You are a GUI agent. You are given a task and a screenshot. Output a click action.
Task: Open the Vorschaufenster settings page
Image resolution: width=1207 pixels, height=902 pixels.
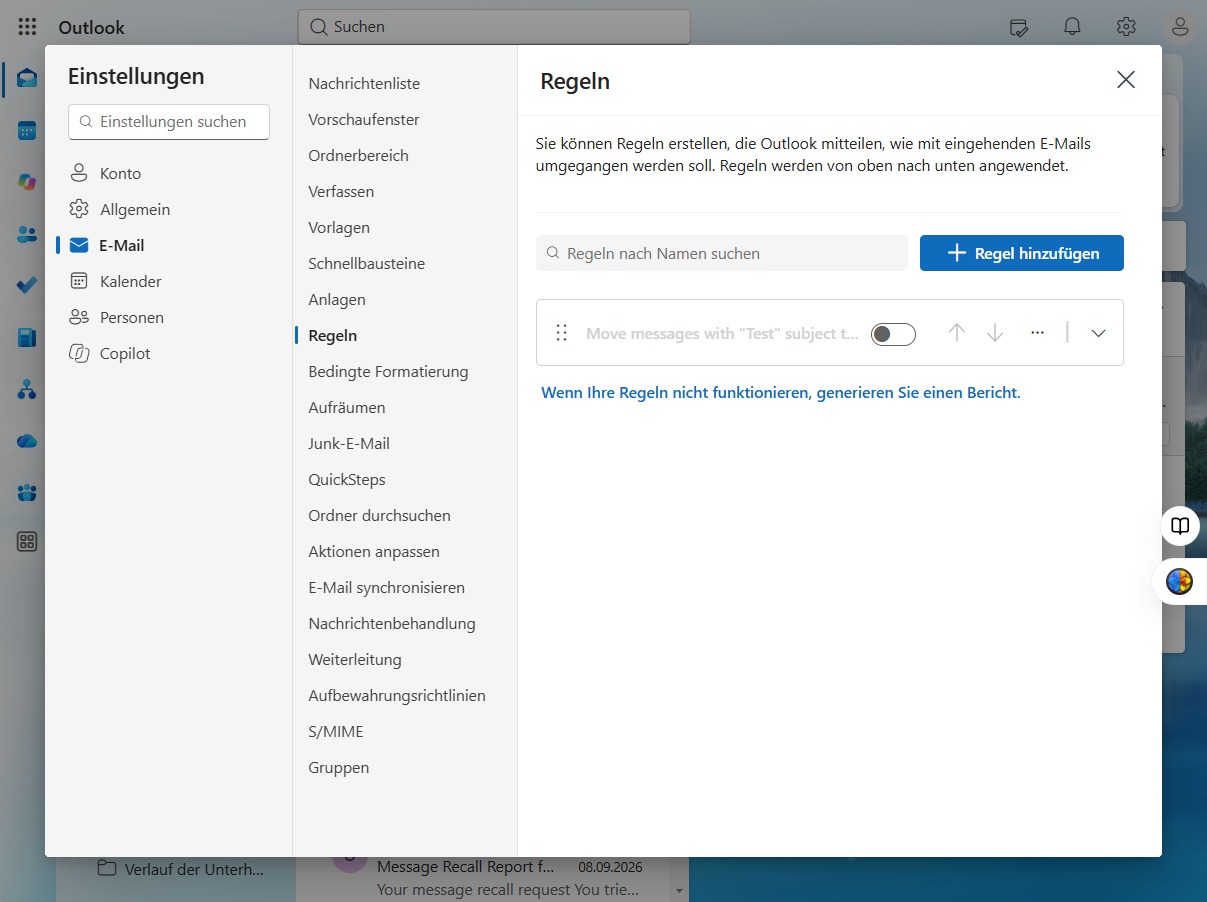coord(364,120)
